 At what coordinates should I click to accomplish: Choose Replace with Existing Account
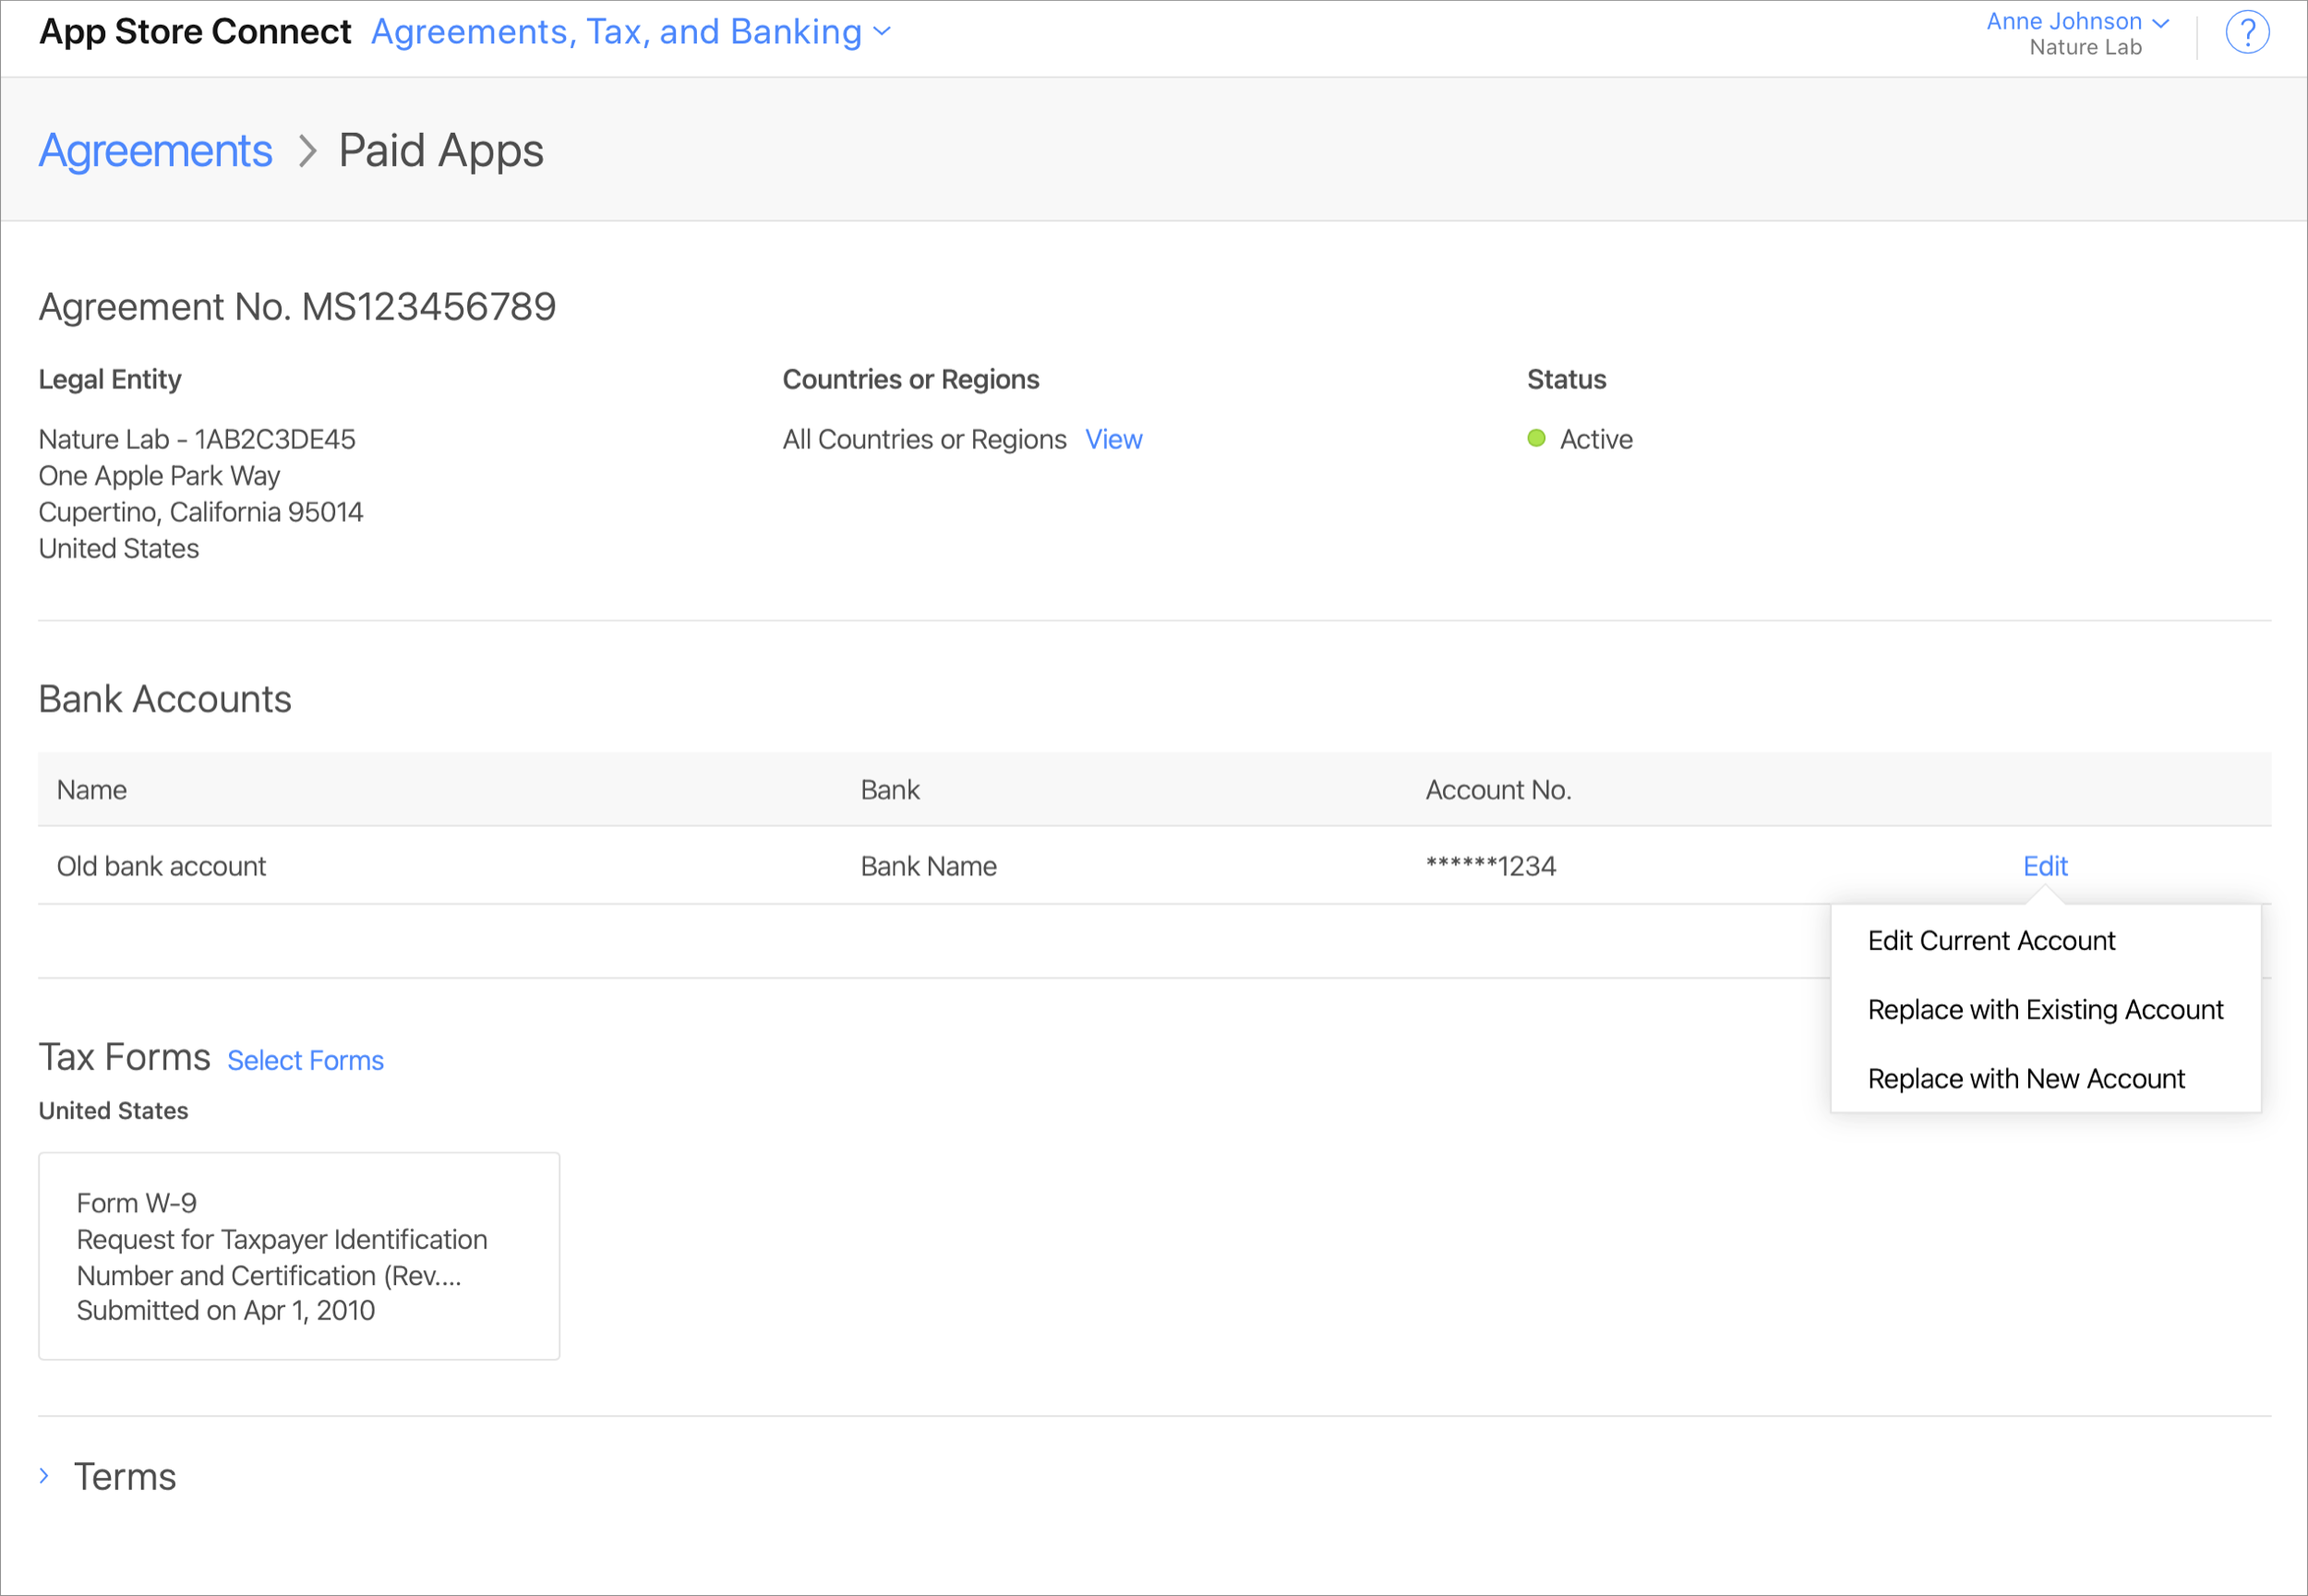click(x=2044, y=1010)
